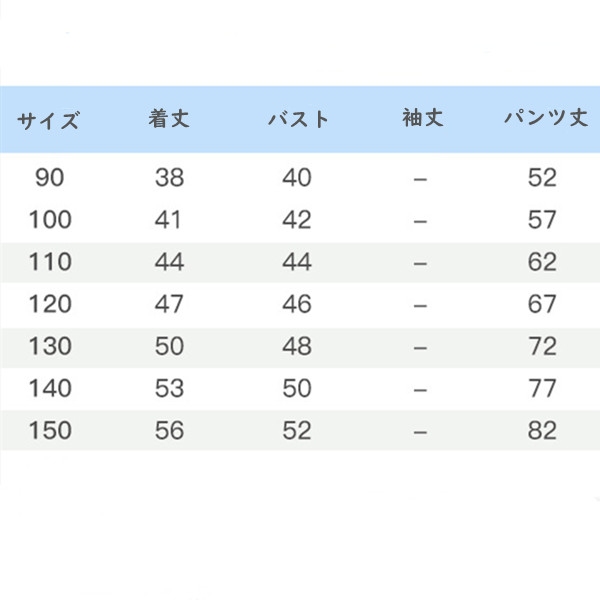
Task: Click the パンツ丈 value 67 cell
Action: pyautogui.click(x=542, y=304)
